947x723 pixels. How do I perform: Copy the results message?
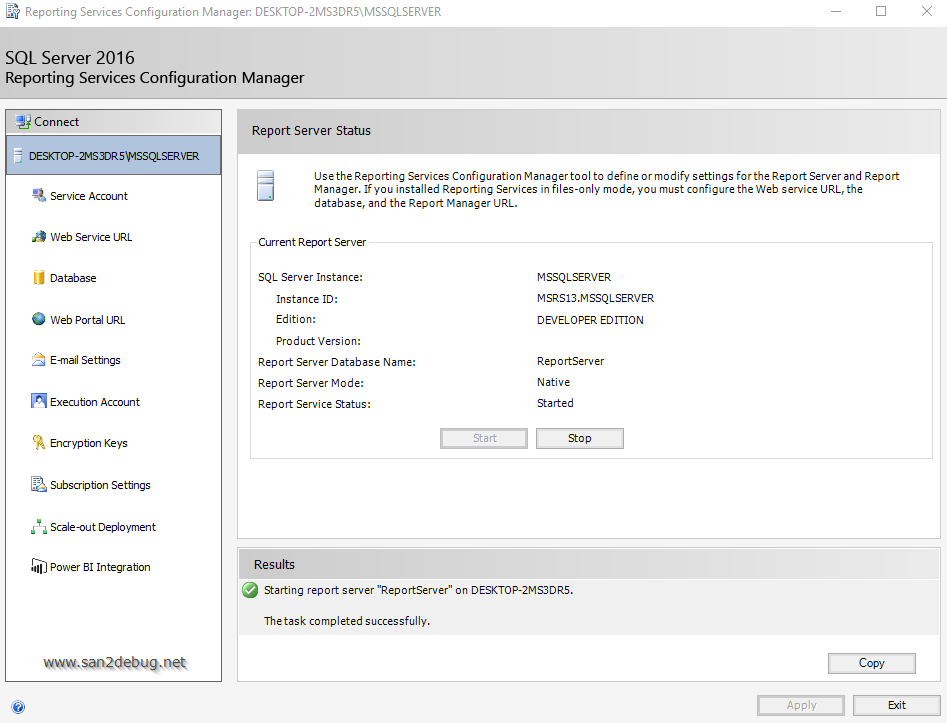871,663
